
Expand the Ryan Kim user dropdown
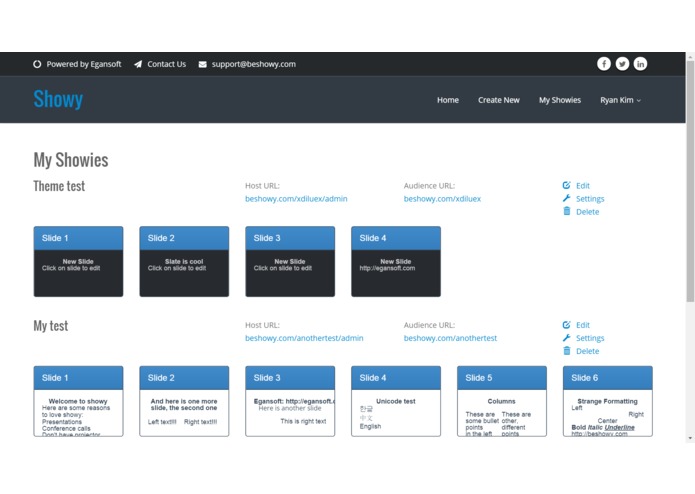tap(621, 100)
